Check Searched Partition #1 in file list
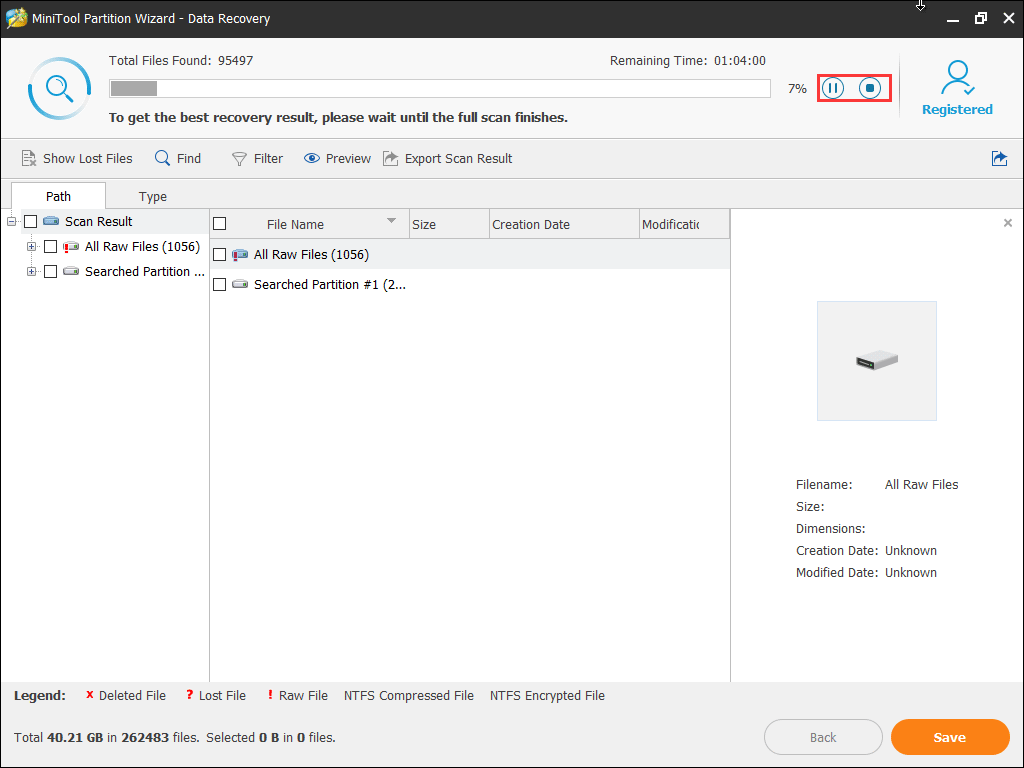Screen dimensions: 1024x768 point(220,285)
